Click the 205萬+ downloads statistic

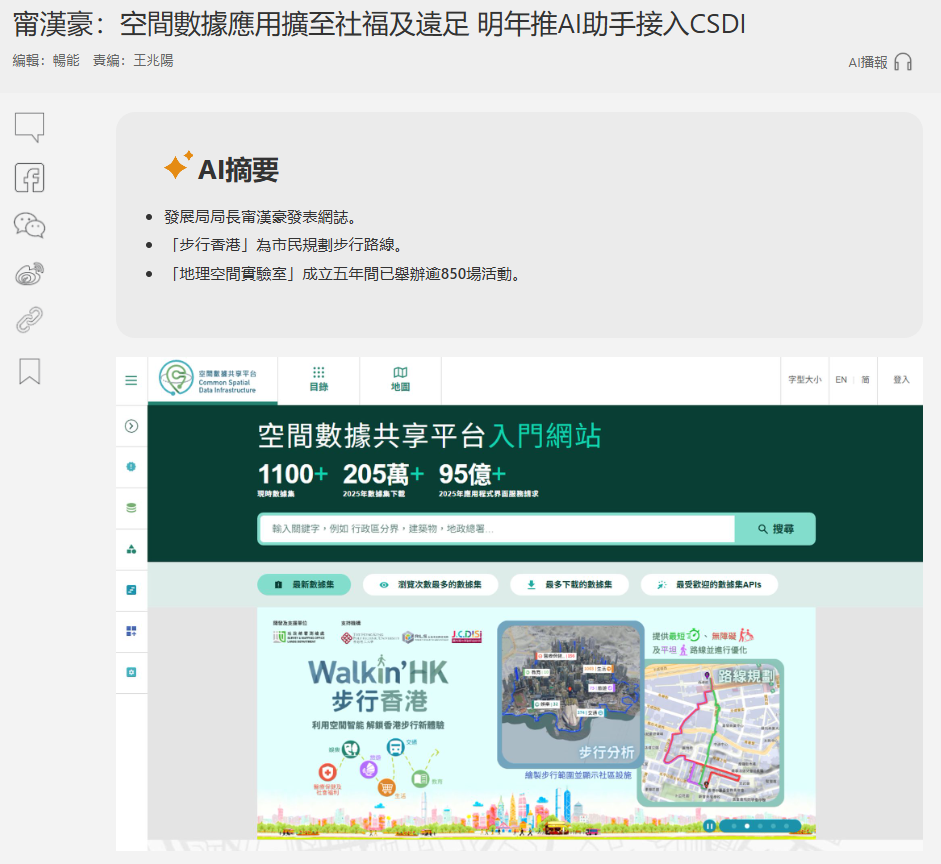coord(383,479)
